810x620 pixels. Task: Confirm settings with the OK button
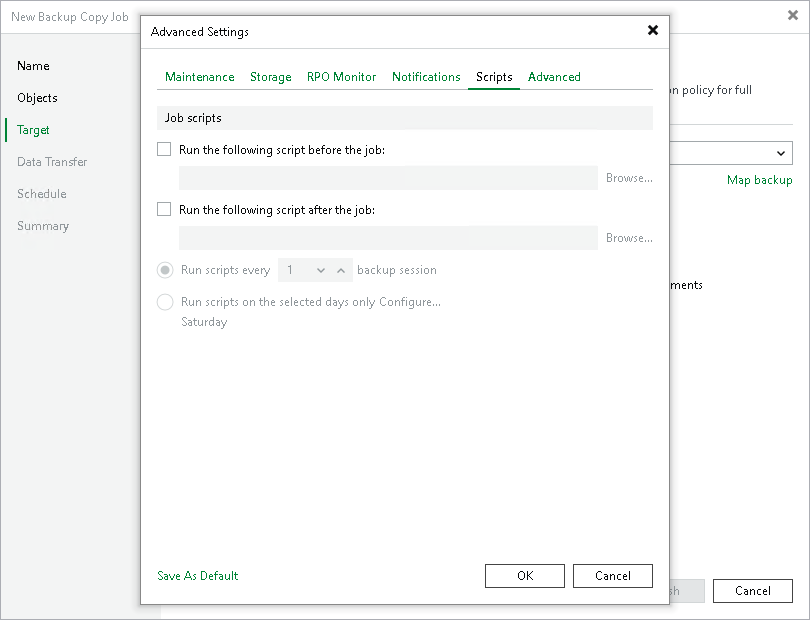click(x=524, y=576)
